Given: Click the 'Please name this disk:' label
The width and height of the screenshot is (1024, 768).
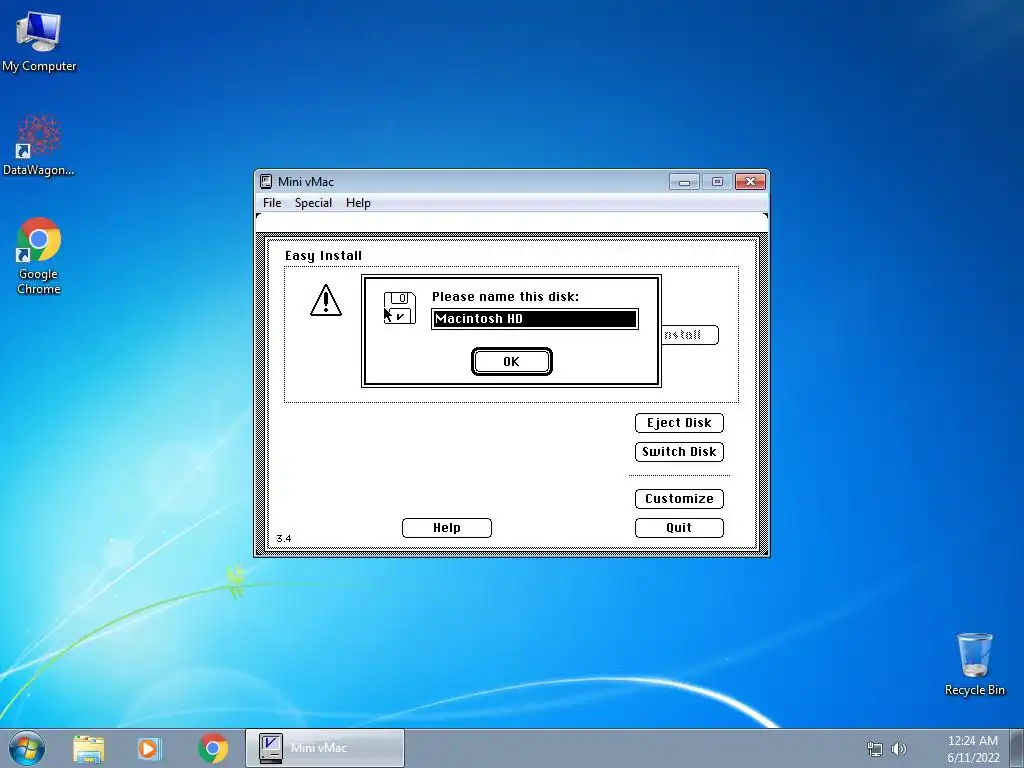Looking at the screenshot, I should click(x=505, y=296).
